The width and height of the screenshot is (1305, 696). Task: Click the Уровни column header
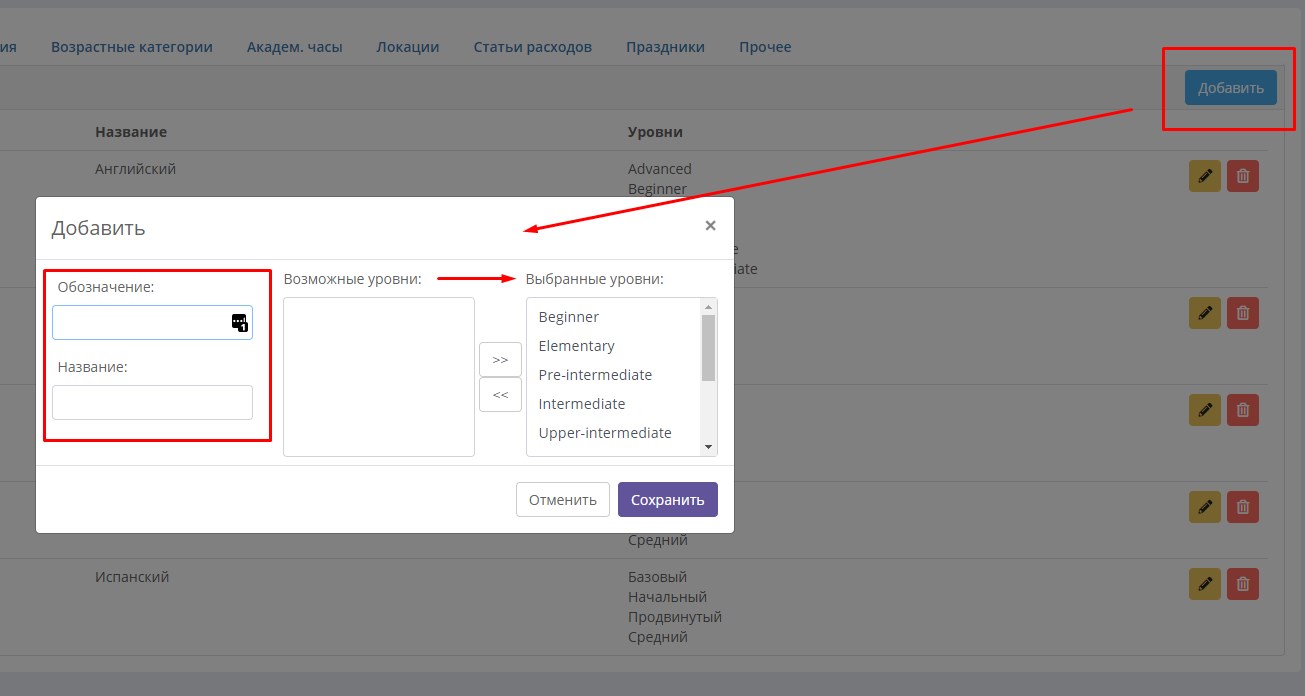pos(655,132)
